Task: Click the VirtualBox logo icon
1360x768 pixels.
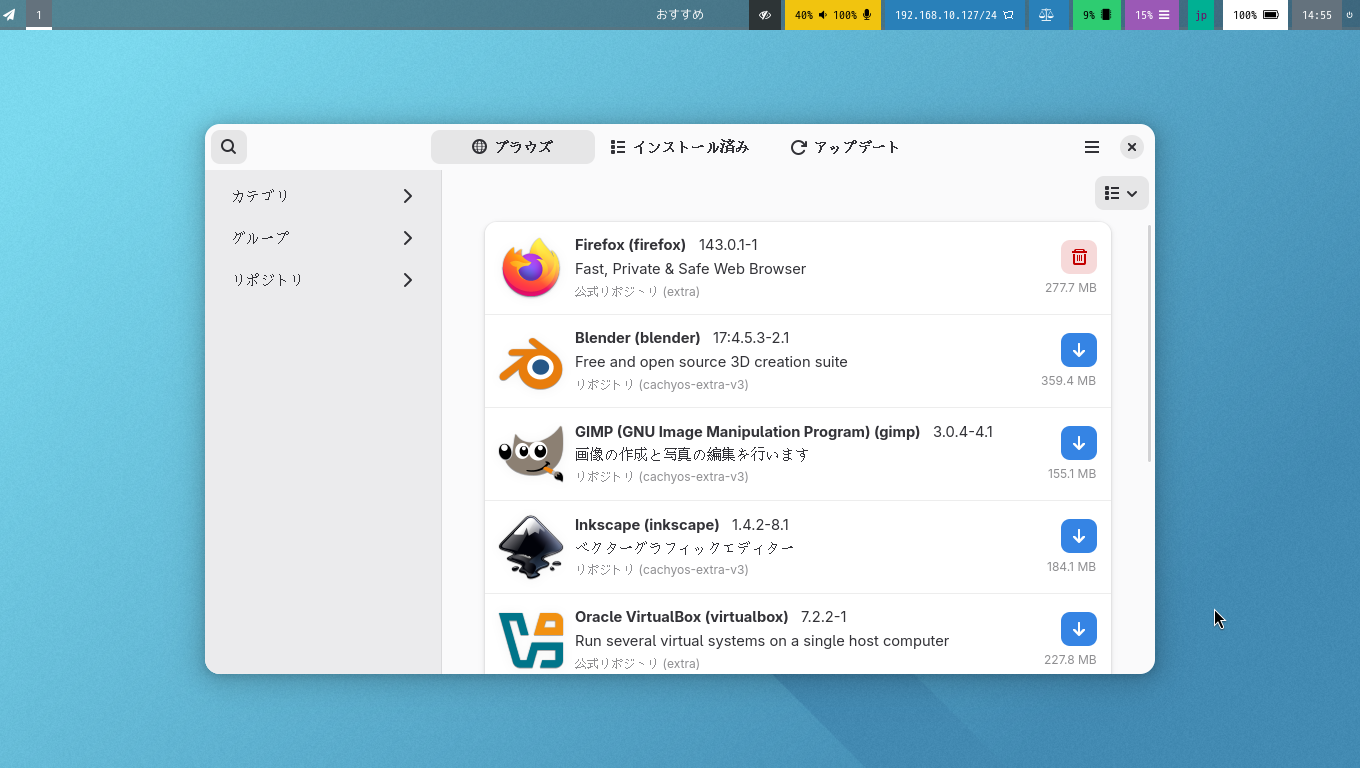Action: coord(531,640)
